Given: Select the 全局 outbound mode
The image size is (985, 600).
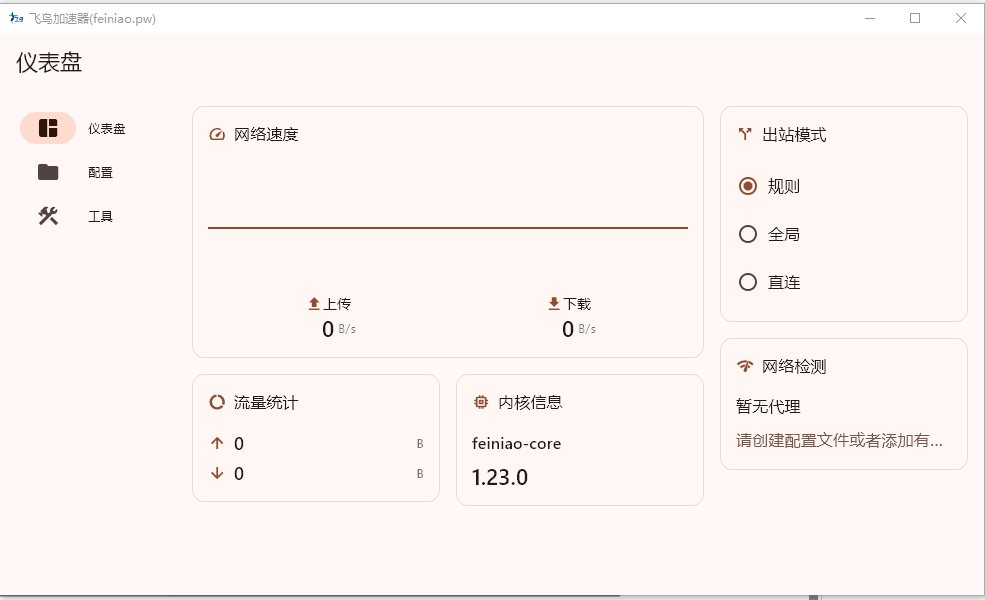Looking at the screenshot, I should [x=747, y=234].
